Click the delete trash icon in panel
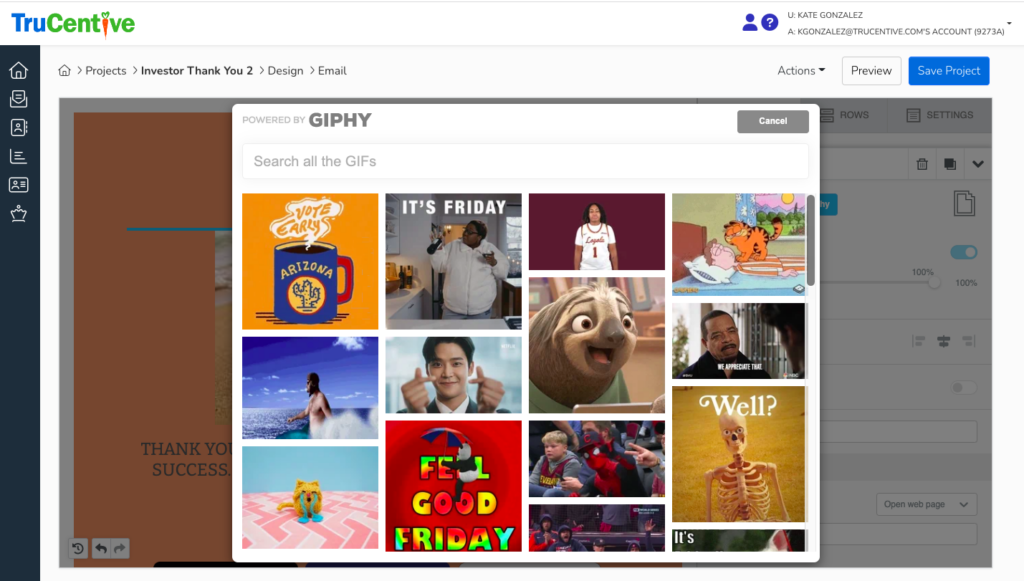This screenshot has width=1024, height=581. (x=922, y=164)
